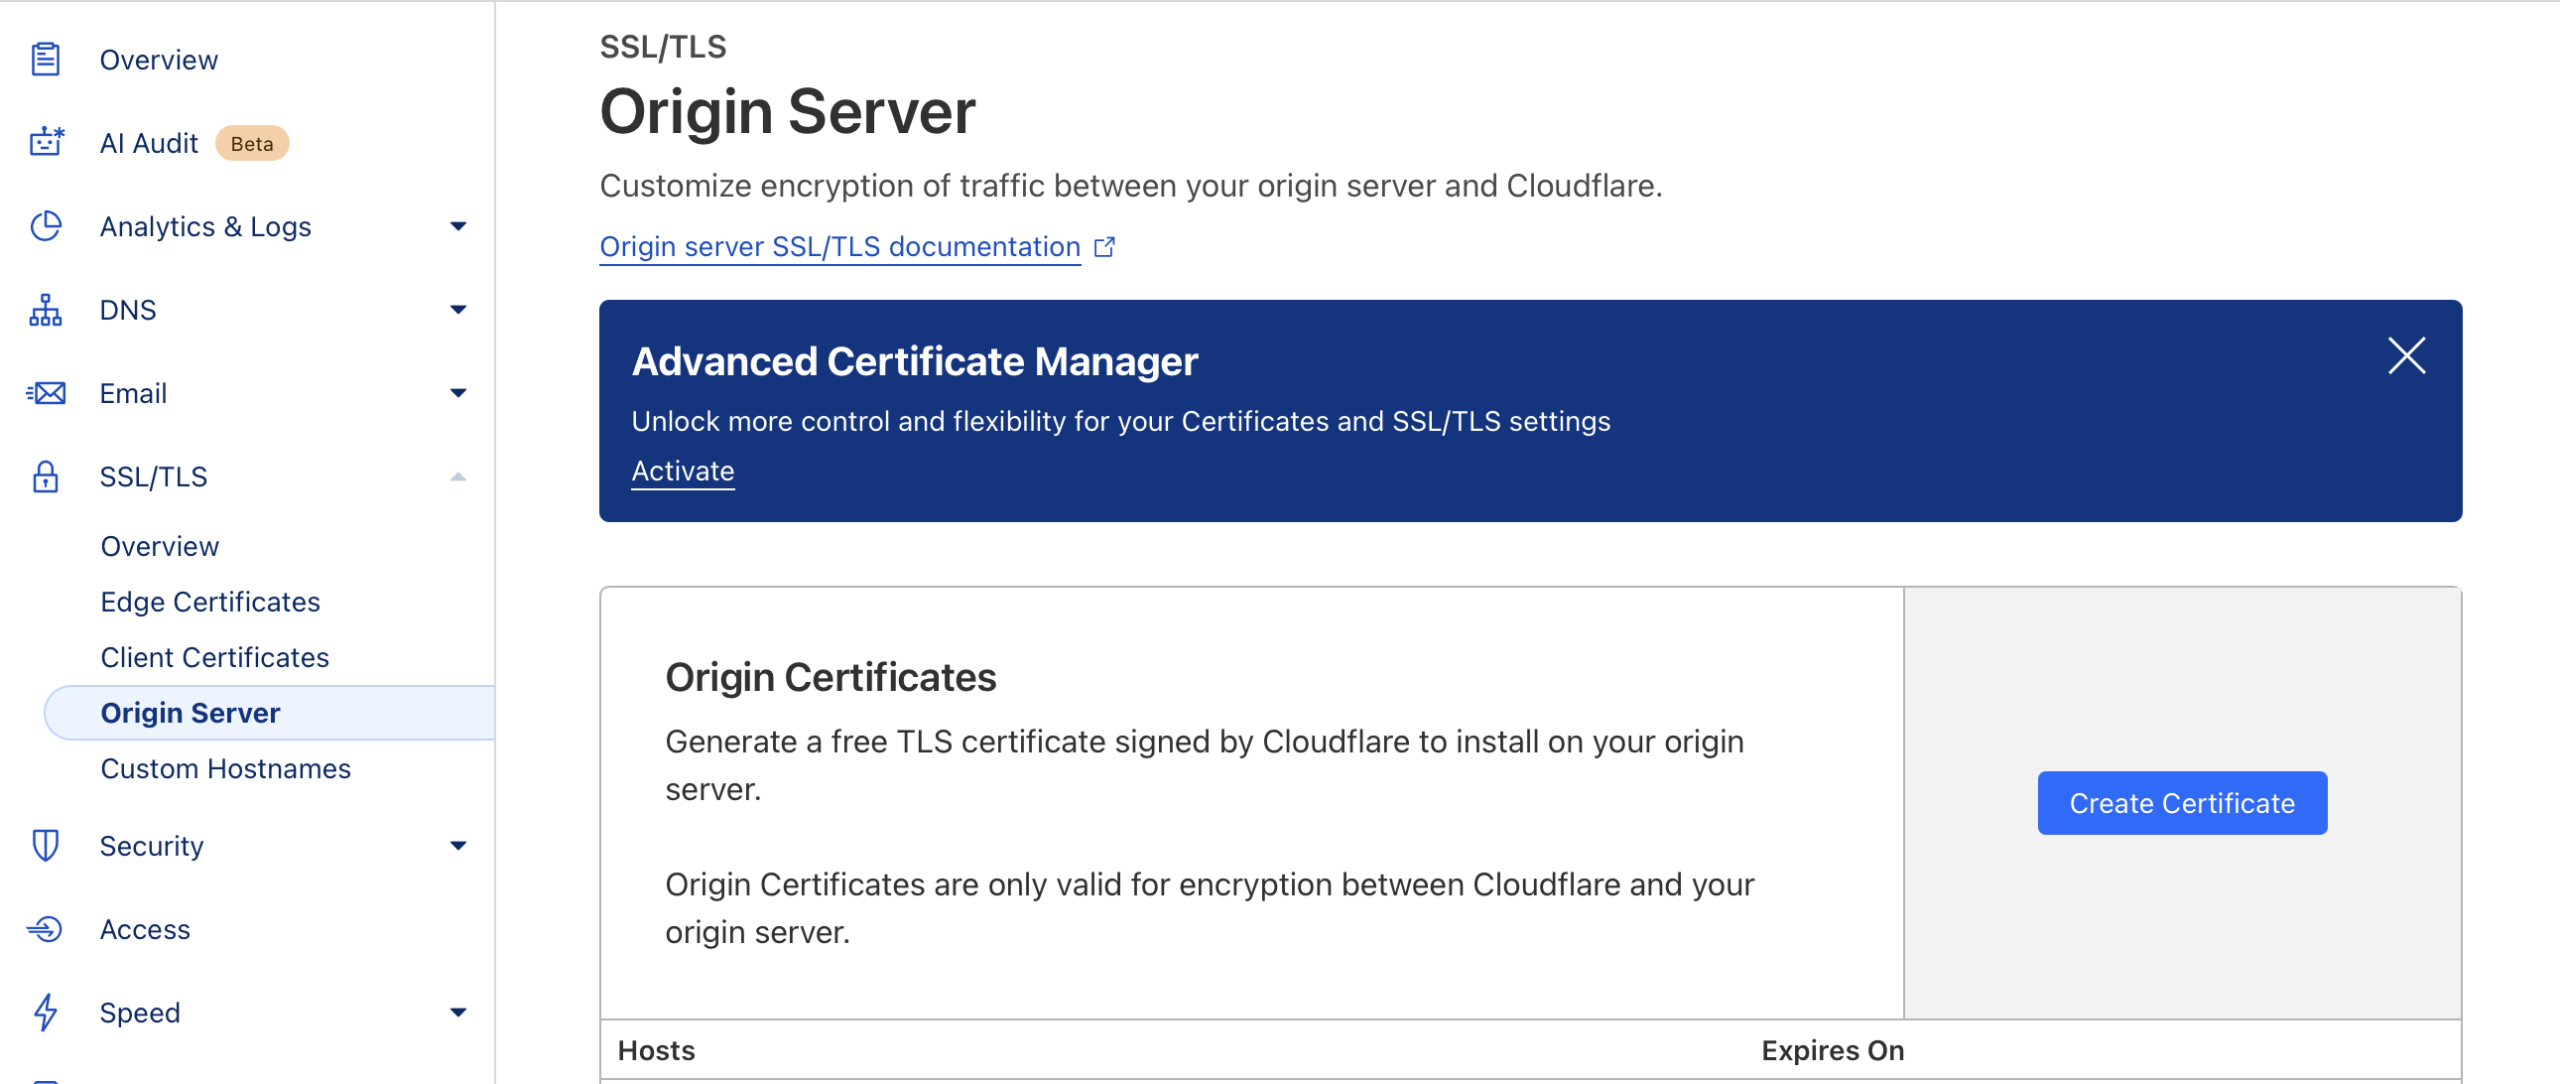Expand the Security section arrow
Screen dimensions: 2560x1084
pyautogui.click(x=458, y=846)
